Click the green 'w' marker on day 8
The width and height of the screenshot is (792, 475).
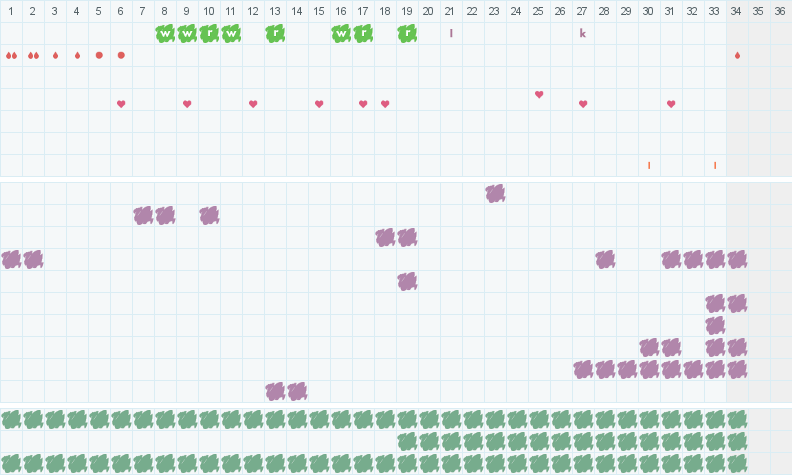(165, 33)
